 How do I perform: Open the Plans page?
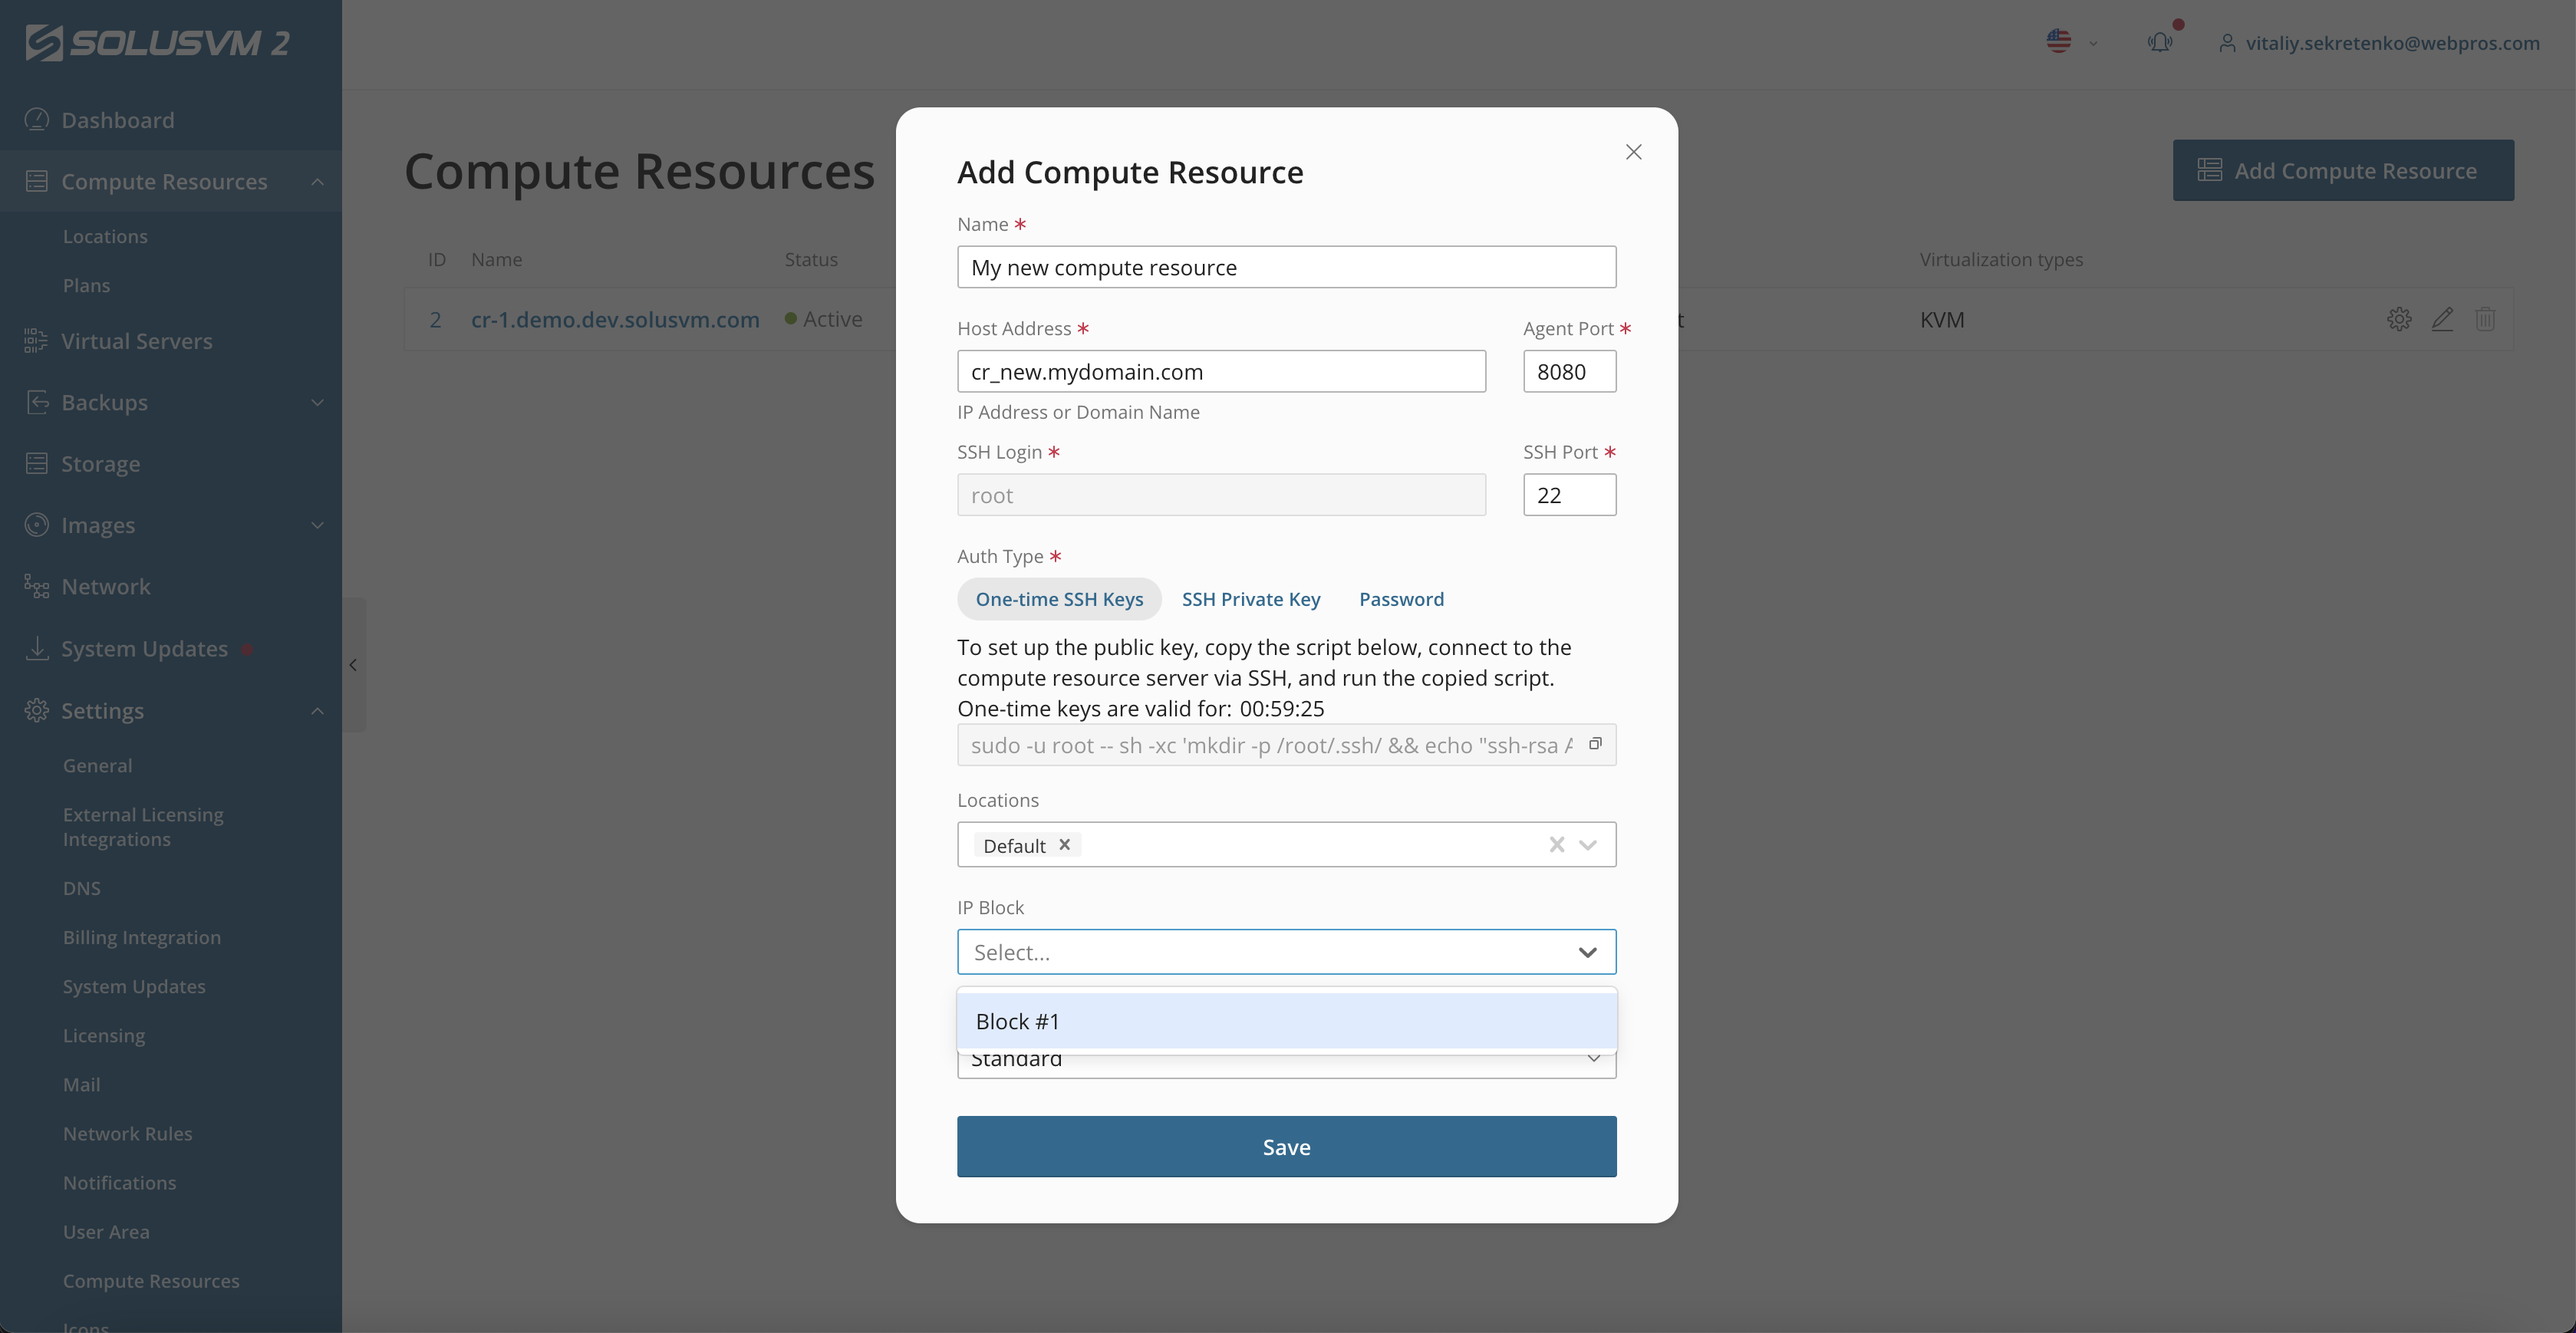tap(87, 284)
